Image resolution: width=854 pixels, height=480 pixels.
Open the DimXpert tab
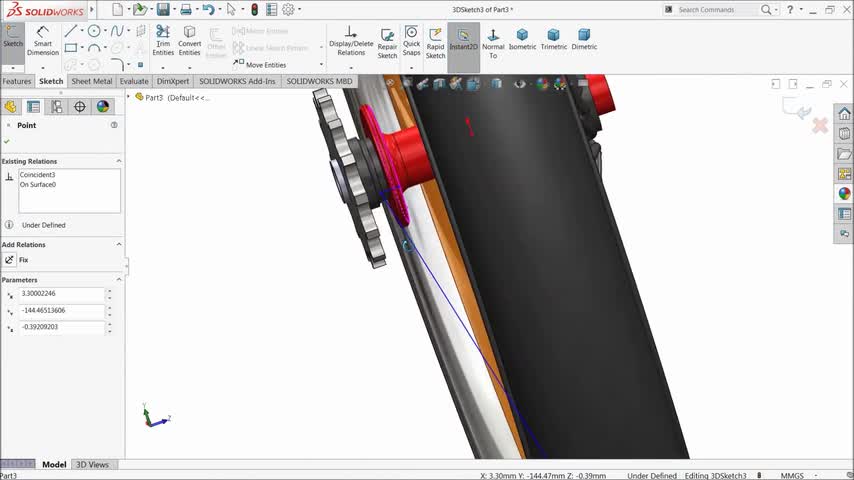pos(173,81)
